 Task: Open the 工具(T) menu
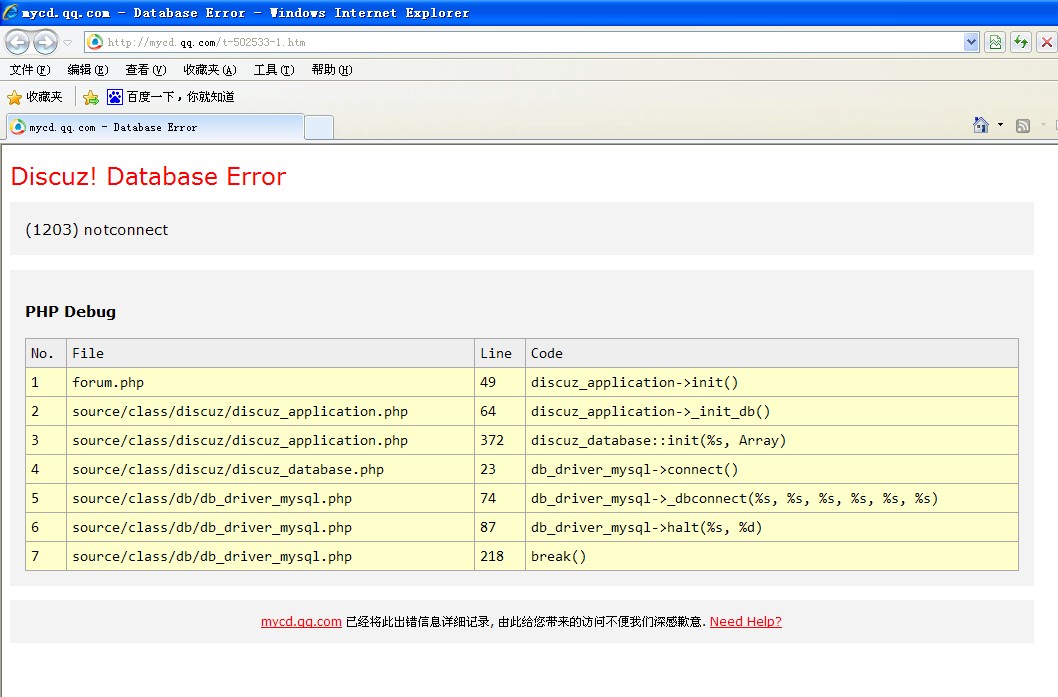[274, 69]
